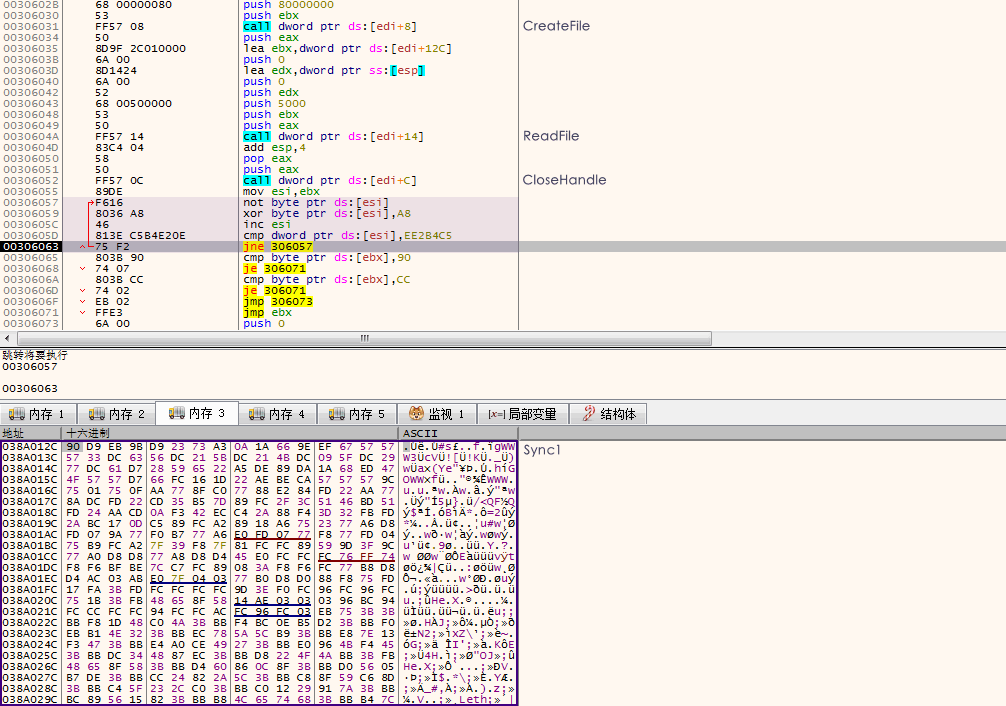Select the je 306071 at address 00306068
Image resolution: width=1006 pixels, height=706 pixels.
274,268
